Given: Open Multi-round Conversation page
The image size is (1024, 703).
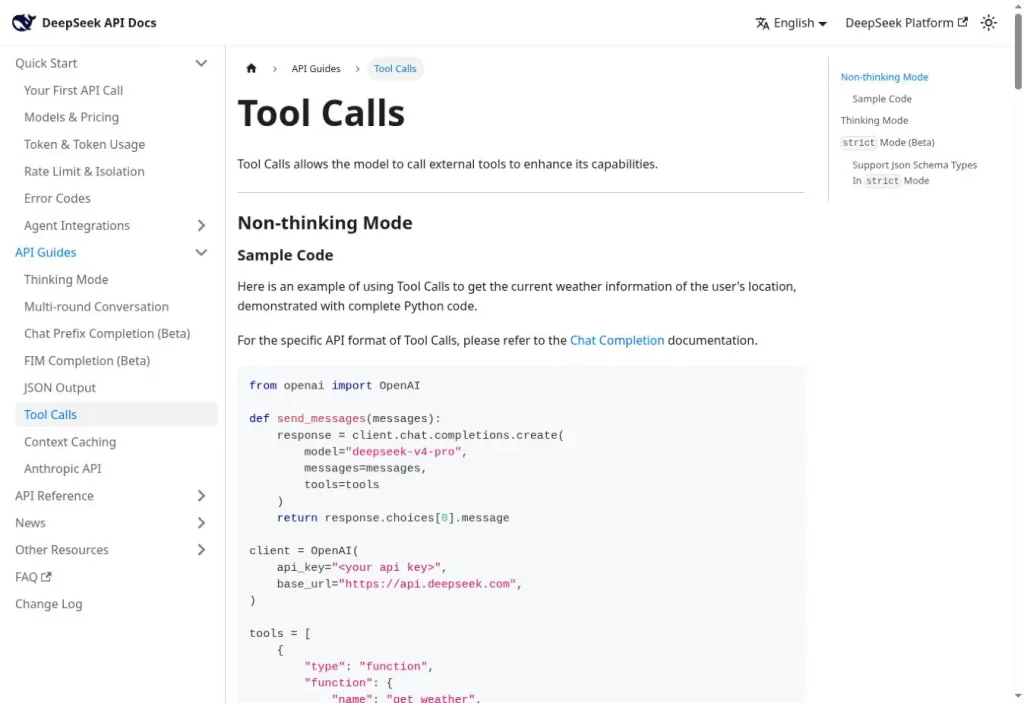Looking at the screenshot, I should click(96, 306).
